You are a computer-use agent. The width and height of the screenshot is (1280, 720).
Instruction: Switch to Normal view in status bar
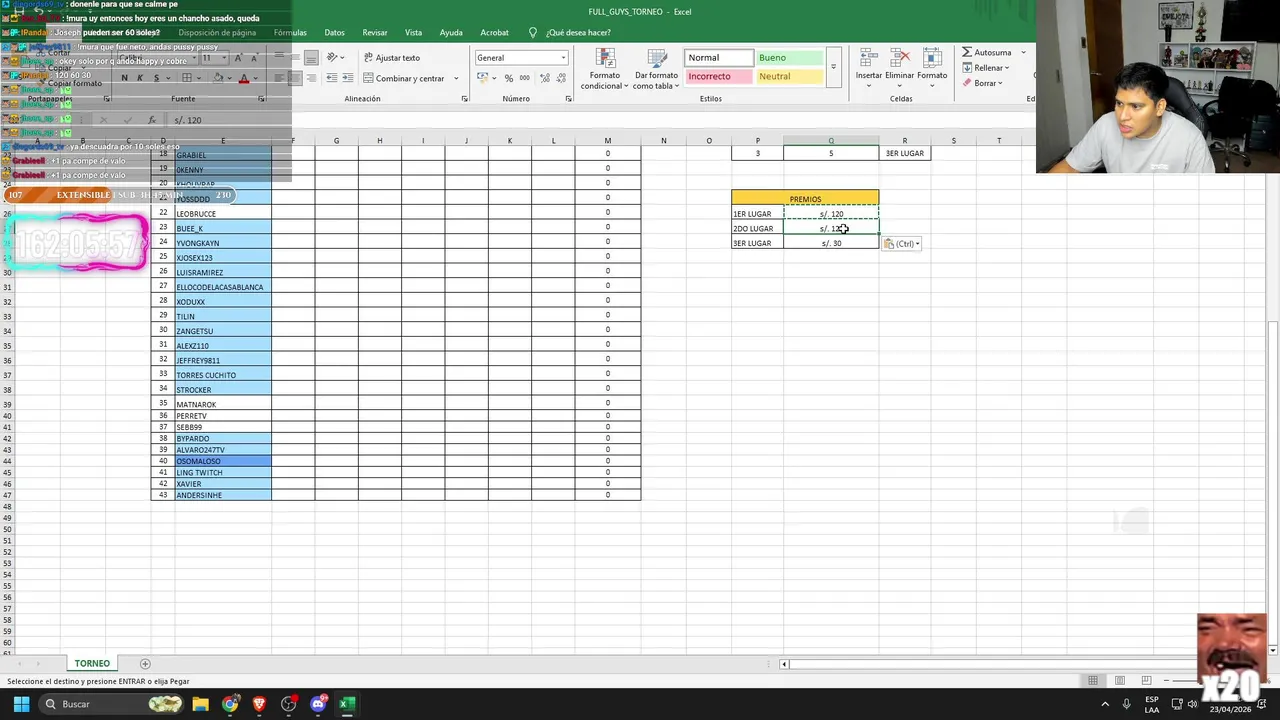(1093, 680)
